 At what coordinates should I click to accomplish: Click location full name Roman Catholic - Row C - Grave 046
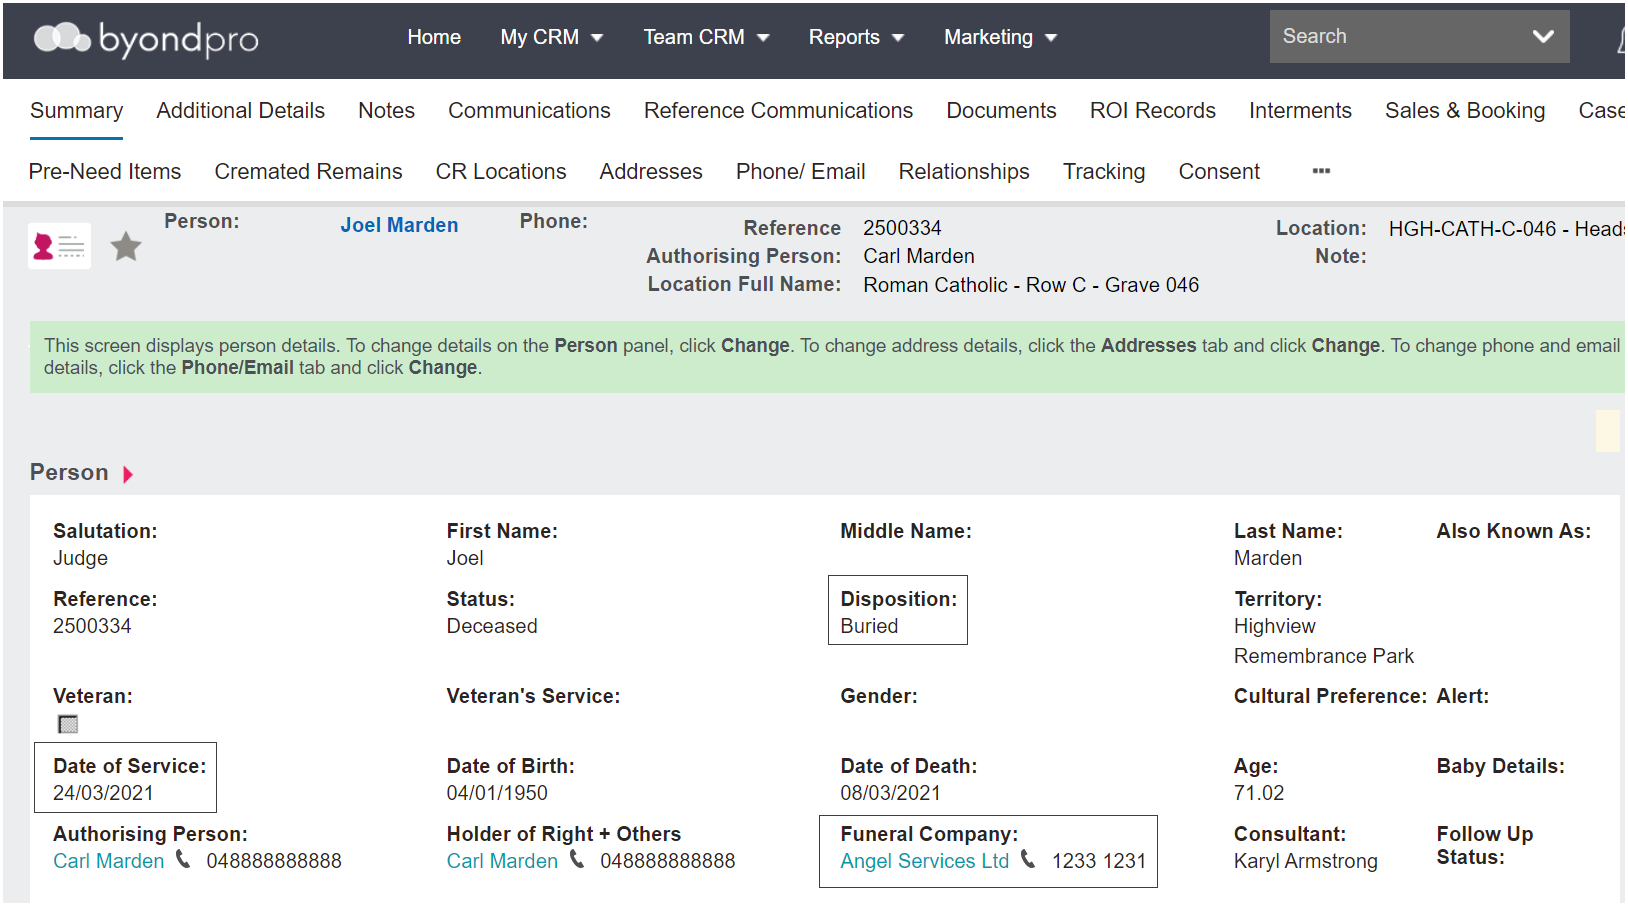click(1031, 285)
